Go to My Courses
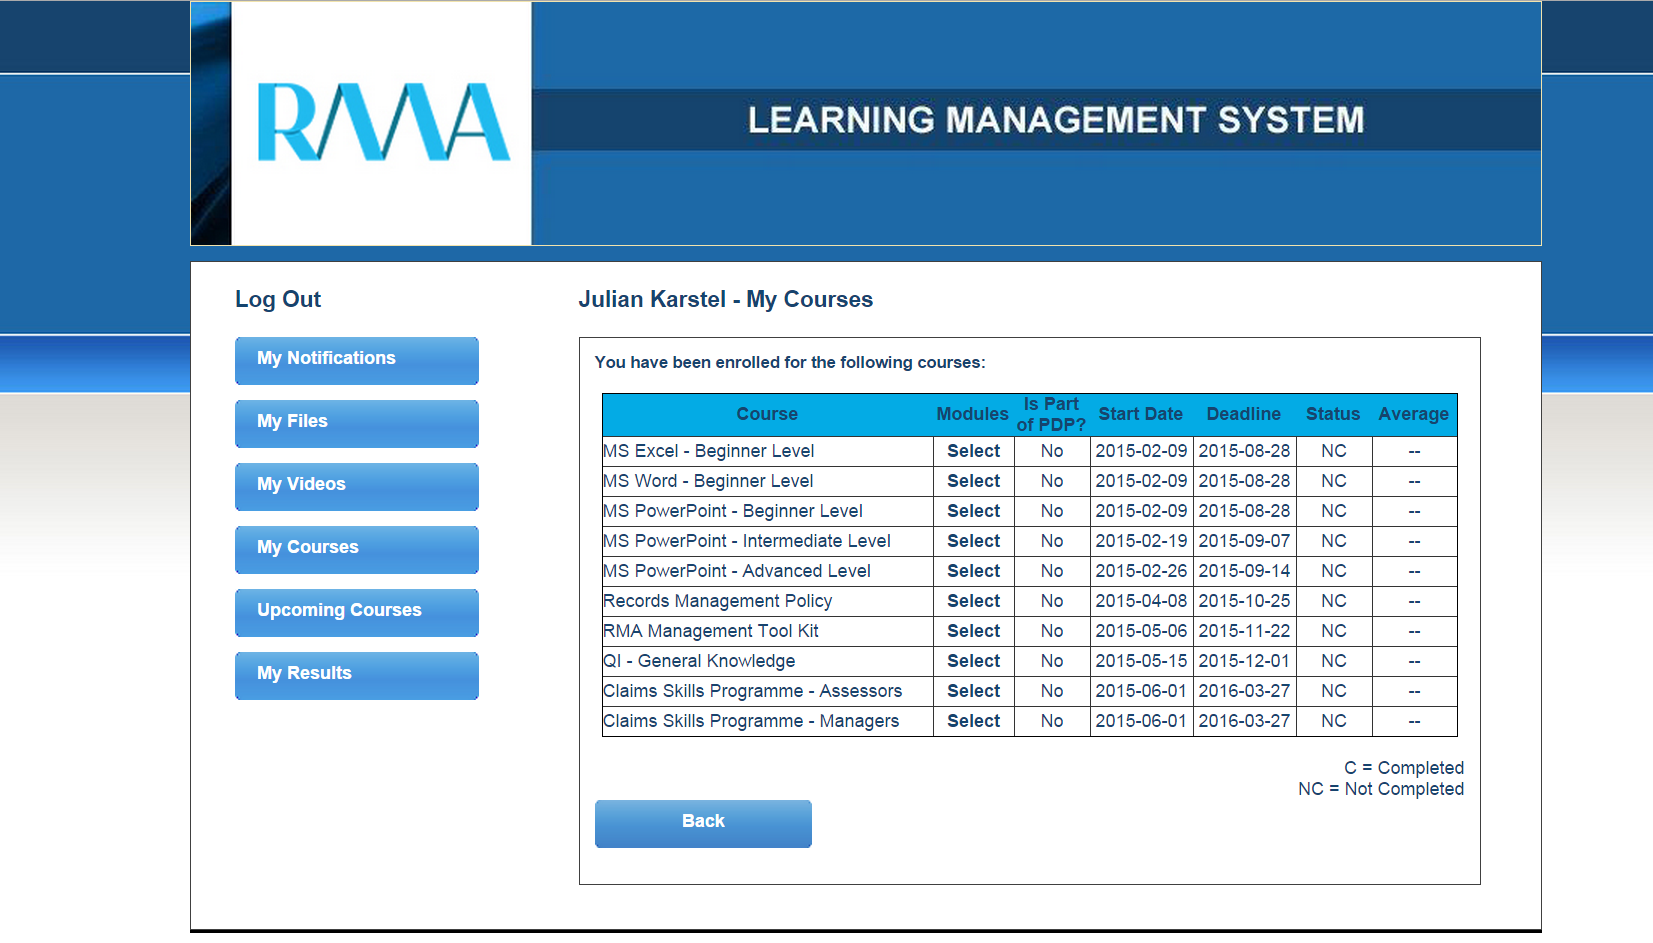Screen dimensions: 1653x943 click(x=357, y=549)
